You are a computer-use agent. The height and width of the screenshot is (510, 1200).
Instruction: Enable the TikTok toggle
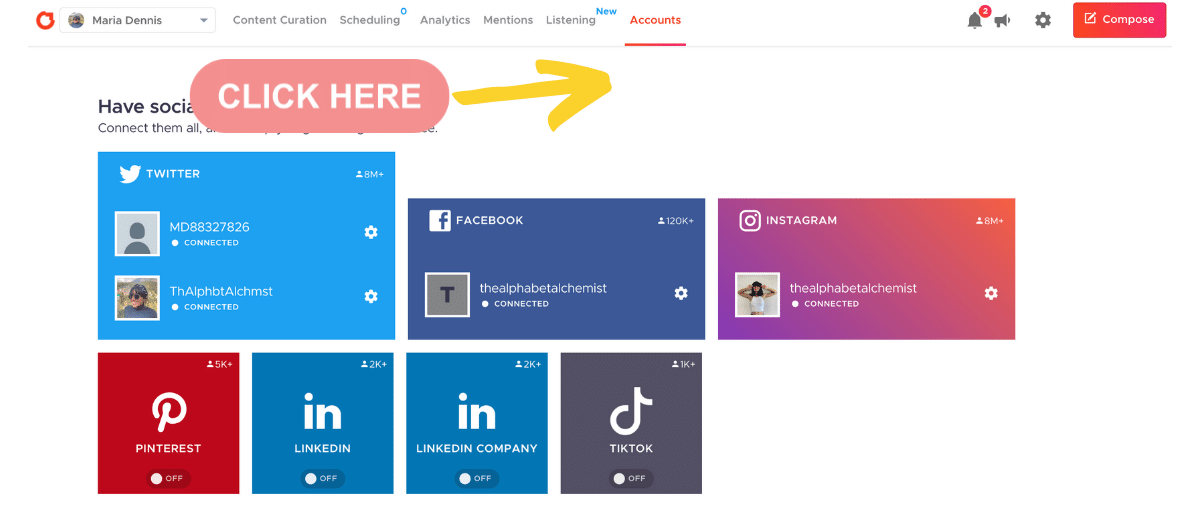(631, 479)
